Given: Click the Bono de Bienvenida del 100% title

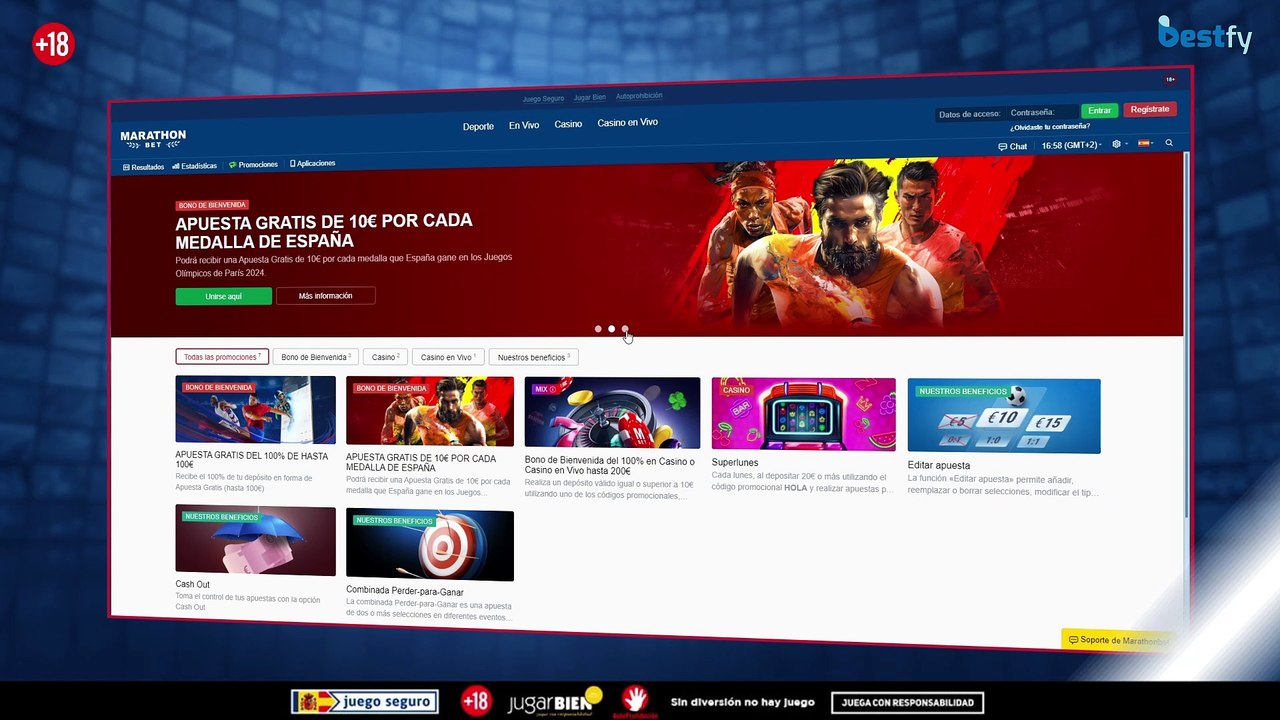Looking at the screenshot, I should (x=610, y=466).
